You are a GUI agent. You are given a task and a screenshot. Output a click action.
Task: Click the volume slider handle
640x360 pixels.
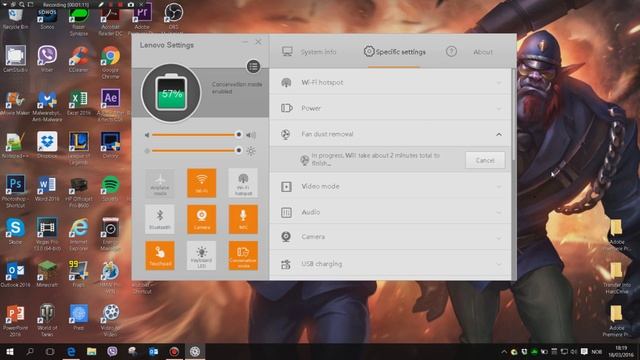point(238,135)
